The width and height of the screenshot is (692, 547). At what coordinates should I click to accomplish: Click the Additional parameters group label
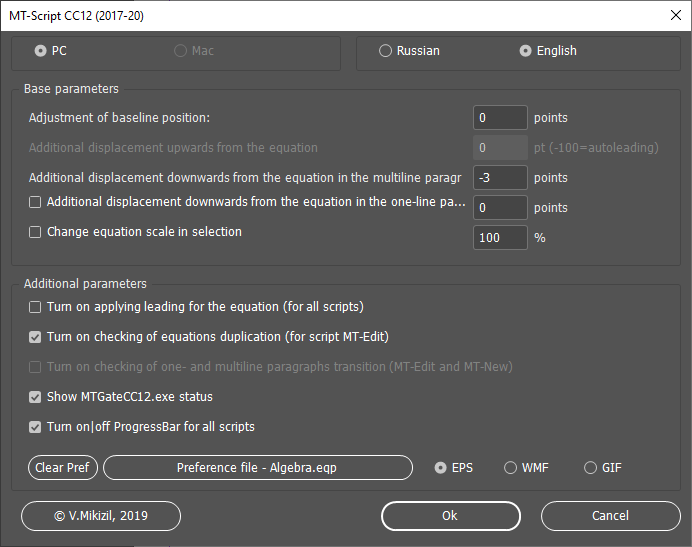pyautogui.click(x=85, y=283)
